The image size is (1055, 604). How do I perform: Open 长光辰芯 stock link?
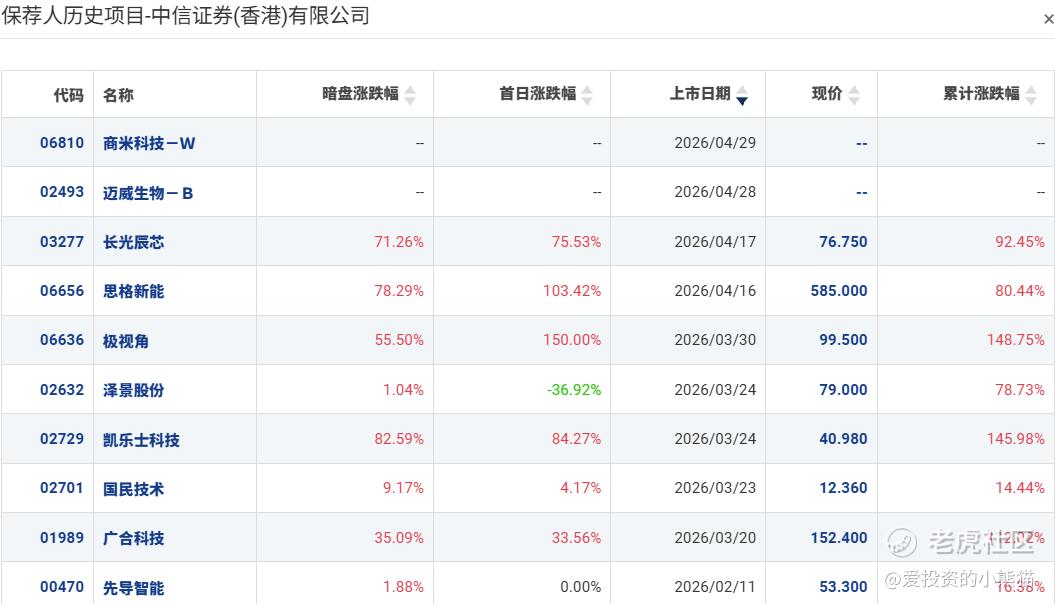coord(133,242)
